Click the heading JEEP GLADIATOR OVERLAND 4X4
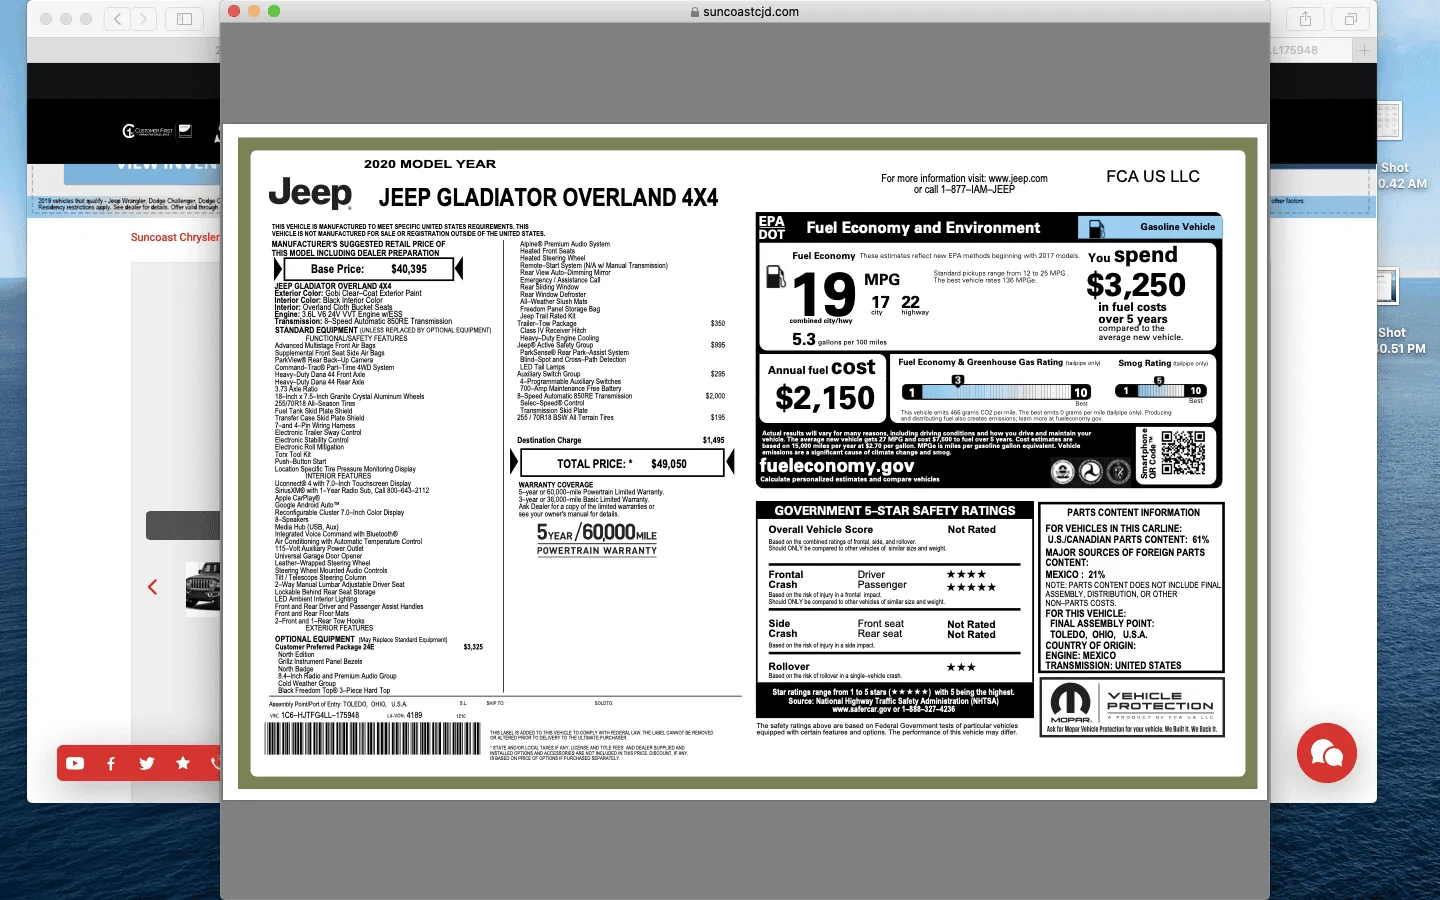The width and height of the screenshot is (1440, 900). click(x=548, y=198)
